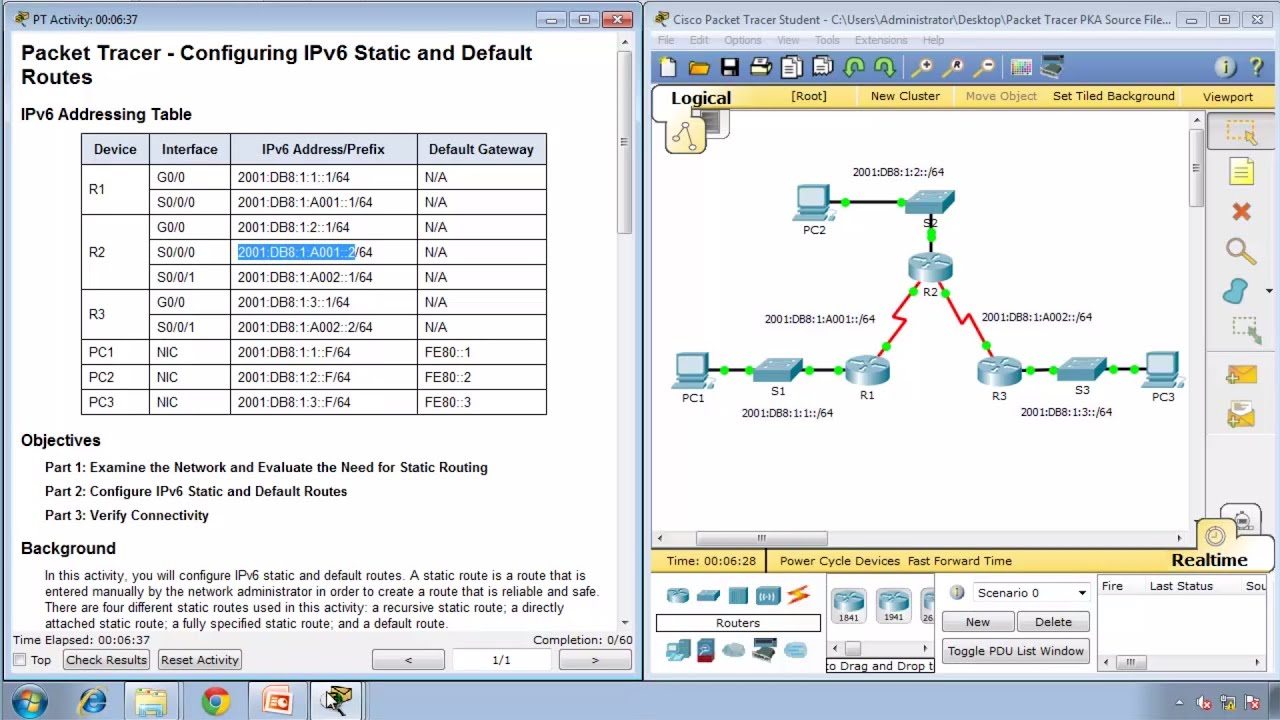Choose the Add Simple PDU envelope tool
Viewport: 1280px width, 720px height.
coord(1241,375)
